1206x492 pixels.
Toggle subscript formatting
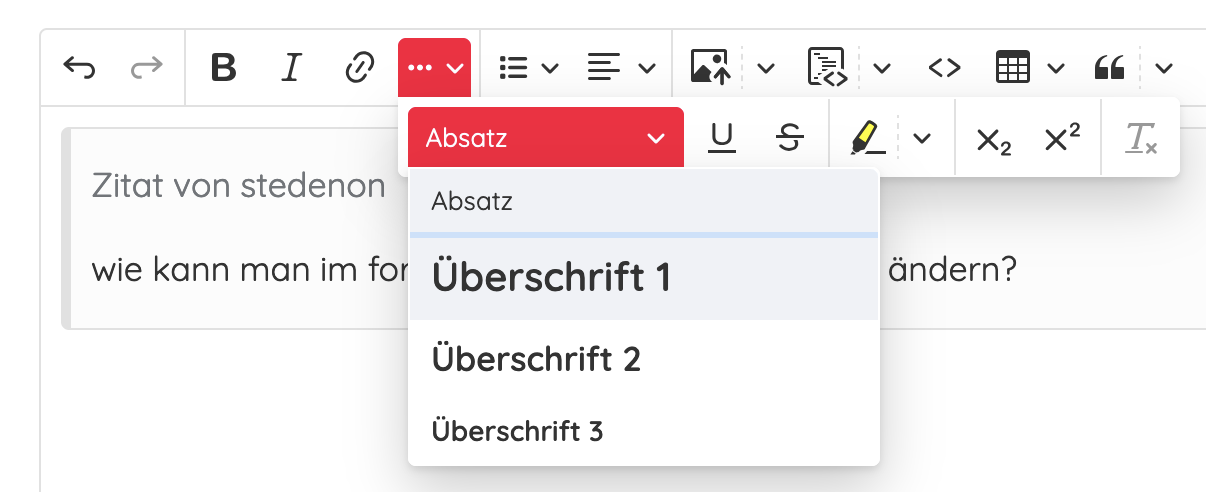[x=993, y=140]
